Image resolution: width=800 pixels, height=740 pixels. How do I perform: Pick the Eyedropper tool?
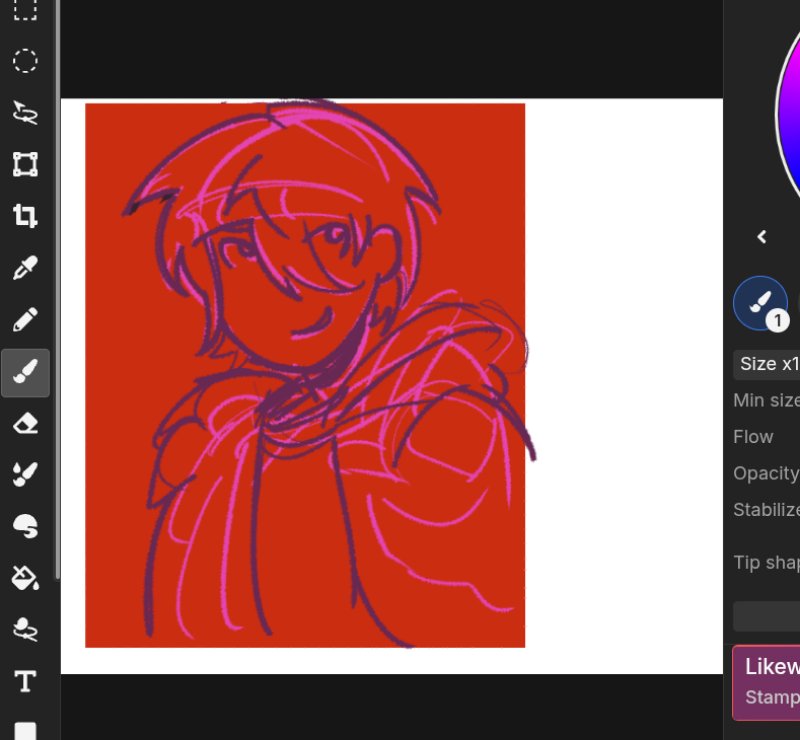tap(25, 268)
